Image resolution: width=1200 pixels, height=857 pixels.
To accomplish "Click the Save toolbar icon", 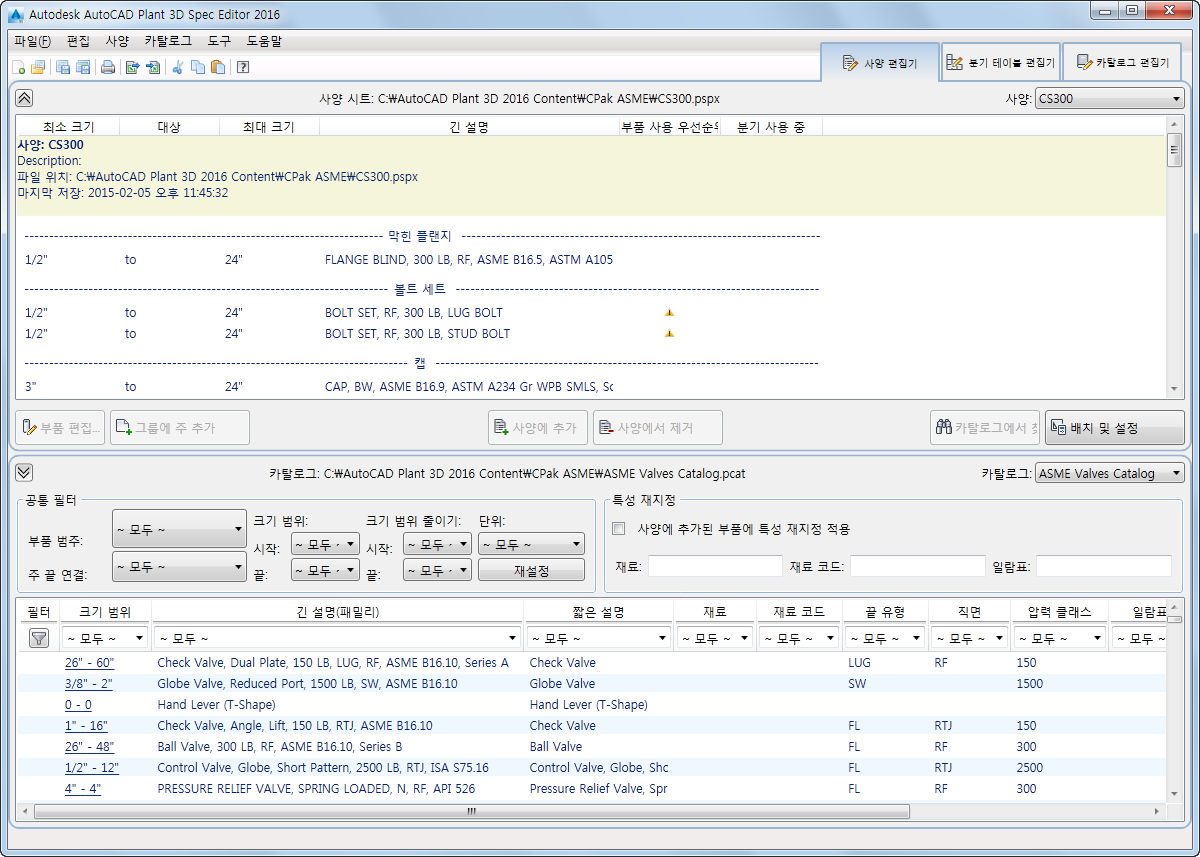I will [63, 68].
